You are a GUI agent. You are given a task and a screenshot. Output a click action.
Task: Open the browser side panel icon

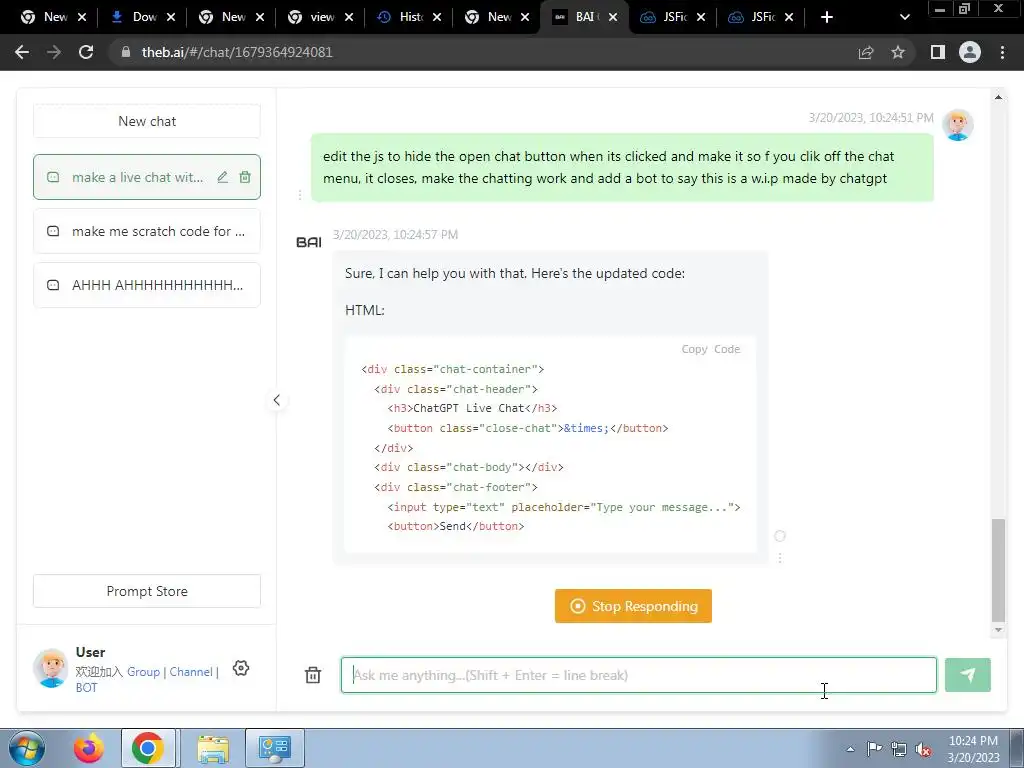click(938, 52)
